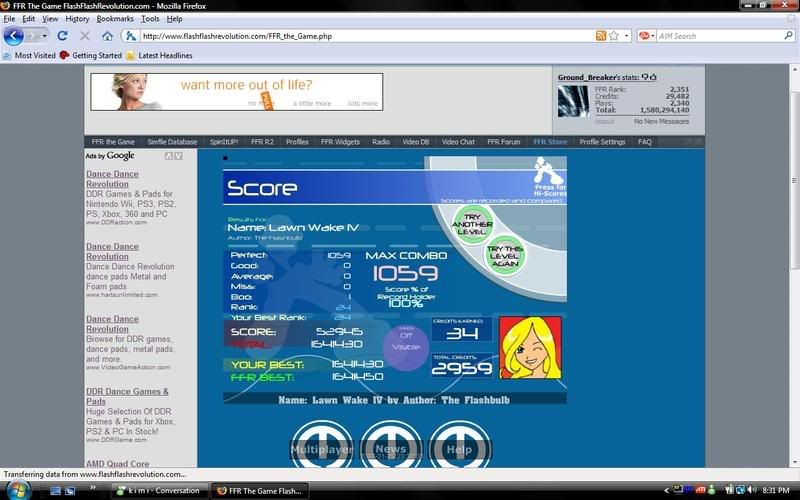
Task: Open the address bar history dropdown arrow
Action: click(x=626, y=36)
